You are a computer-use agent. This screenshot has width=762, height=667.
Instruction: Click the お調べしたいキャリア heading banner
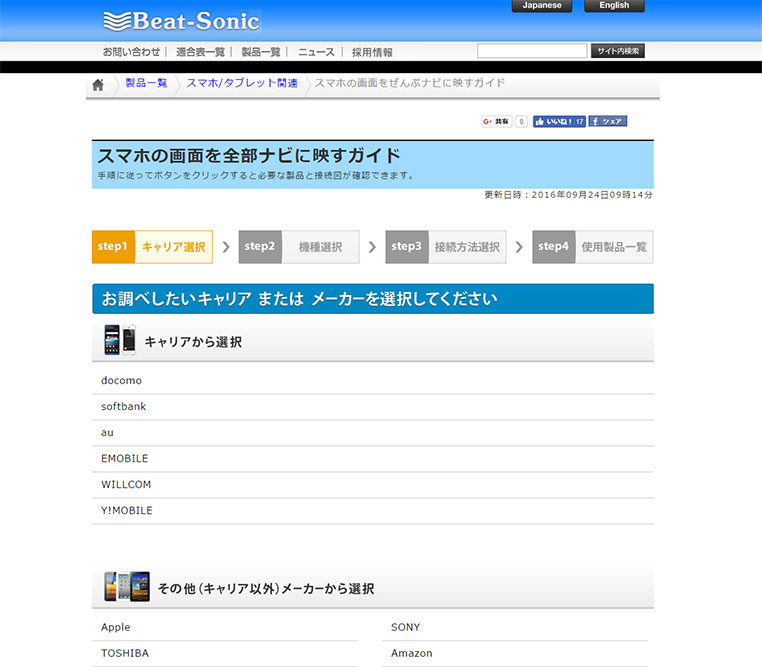click(x=373, y=299)
